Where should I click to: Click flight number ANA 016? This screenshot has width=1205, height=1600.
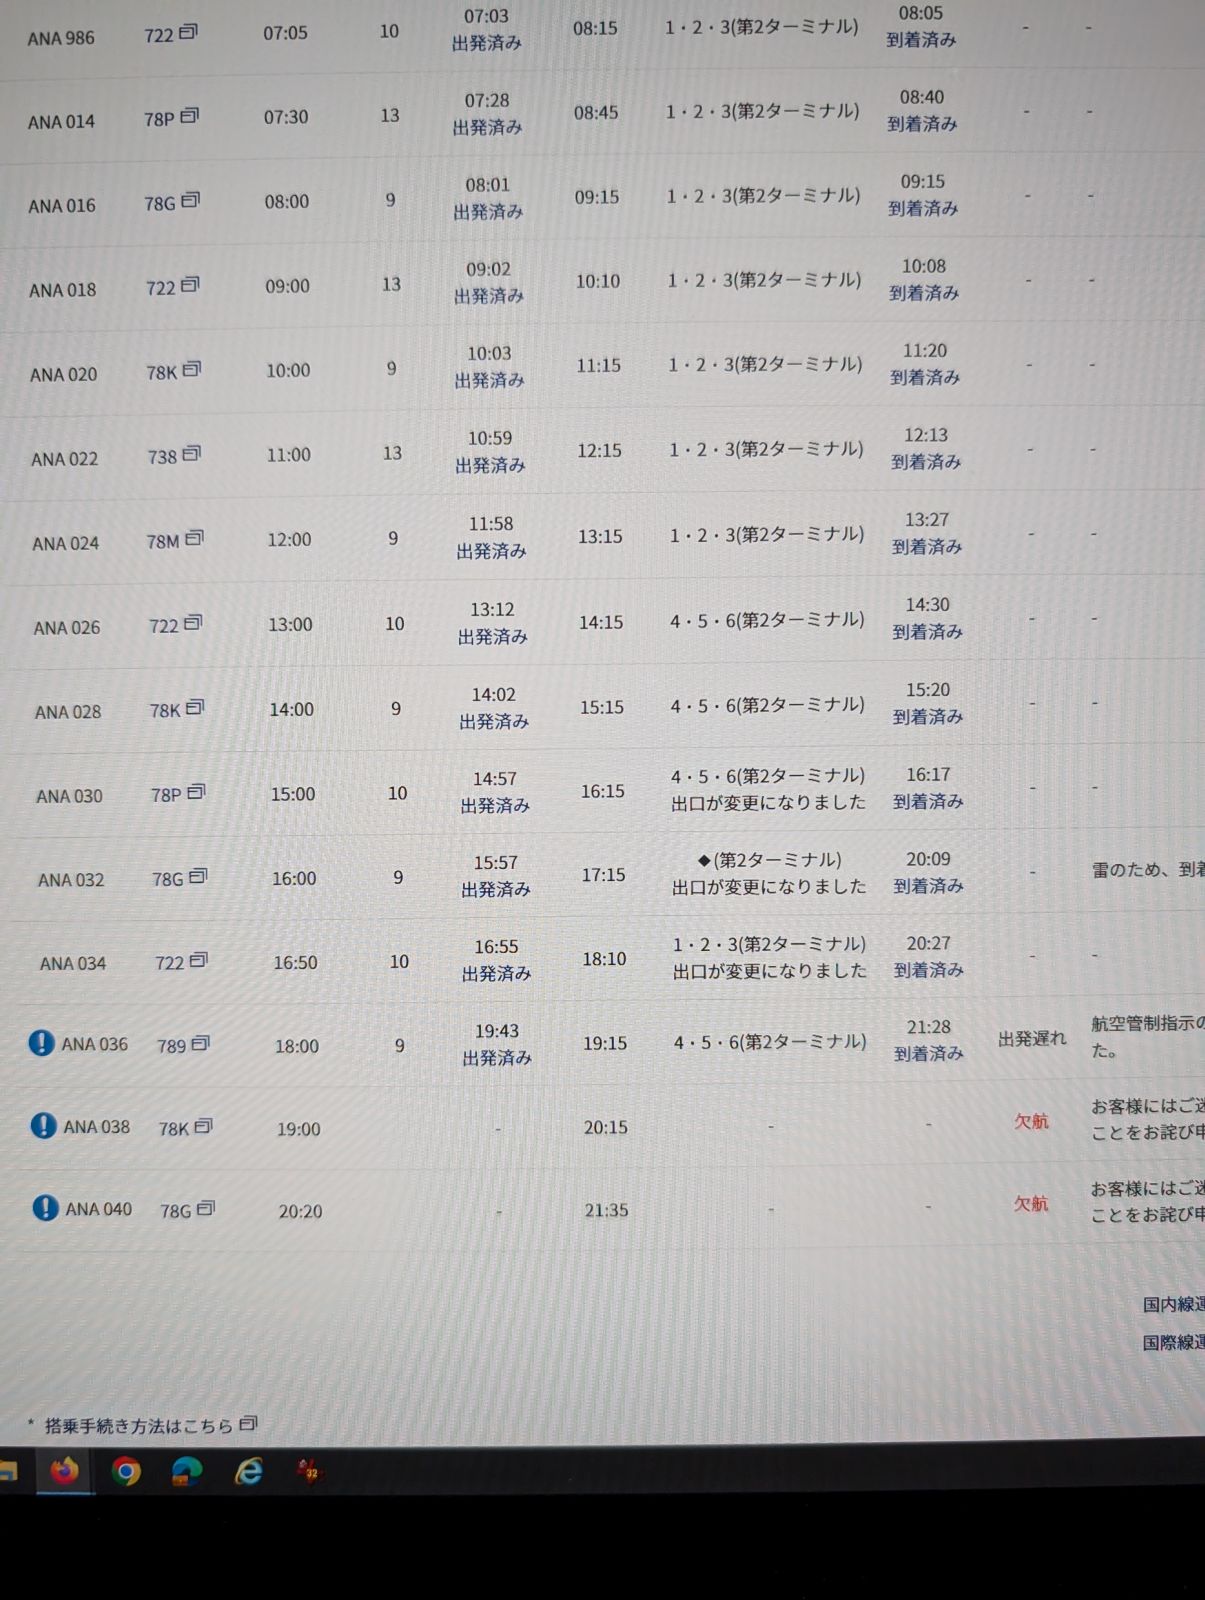pyautogui.click(x=62, y=206)
